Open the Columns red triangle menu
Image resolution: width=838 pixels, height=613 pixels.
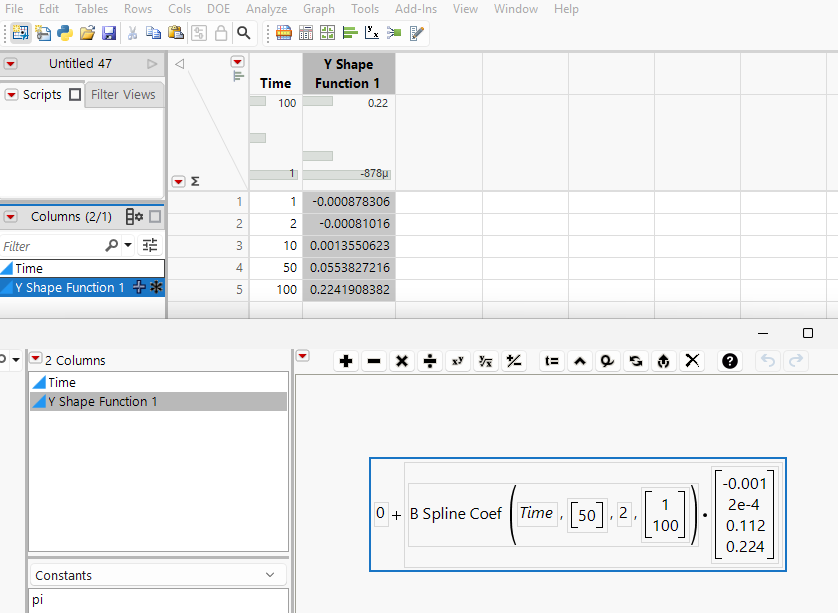(x=10, y=217)
